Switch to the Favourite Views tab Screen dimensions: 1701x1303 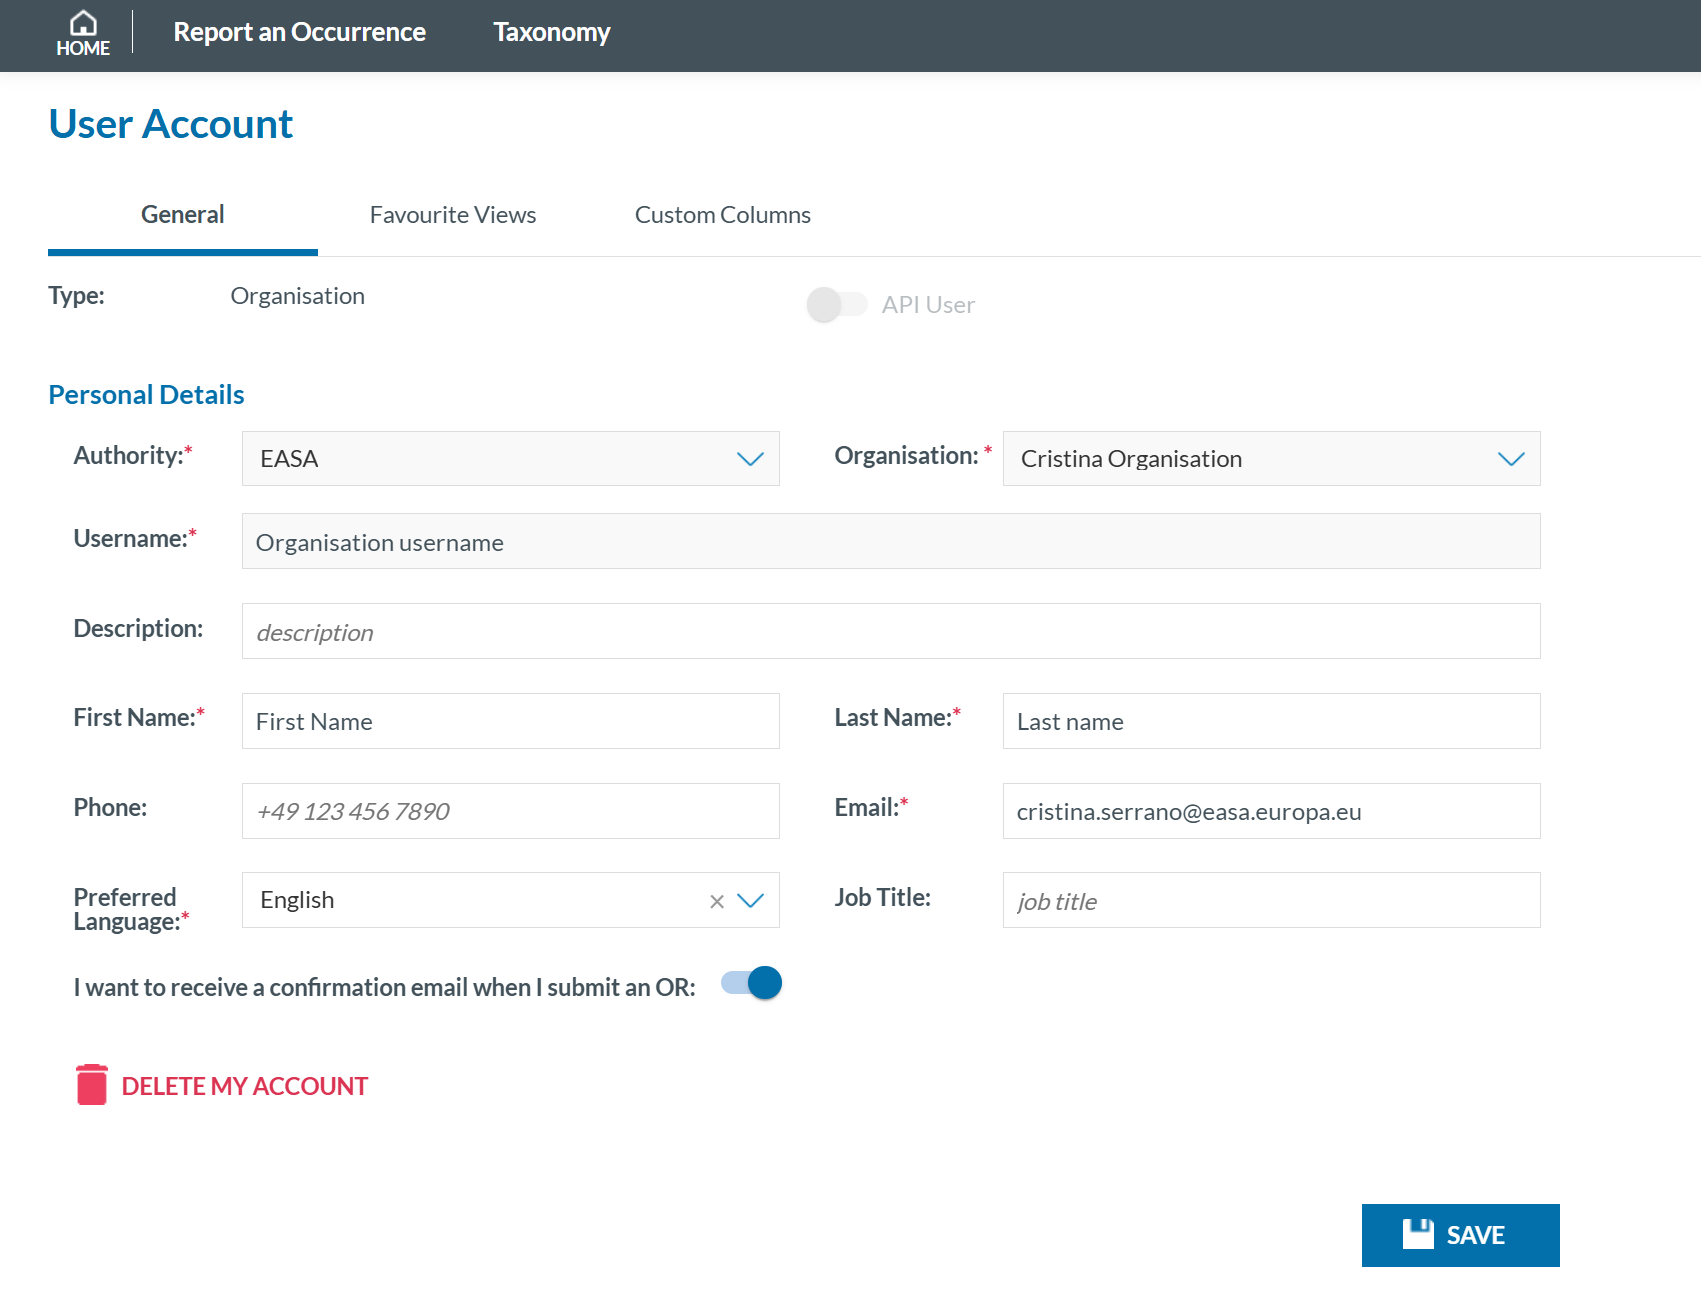452,215
